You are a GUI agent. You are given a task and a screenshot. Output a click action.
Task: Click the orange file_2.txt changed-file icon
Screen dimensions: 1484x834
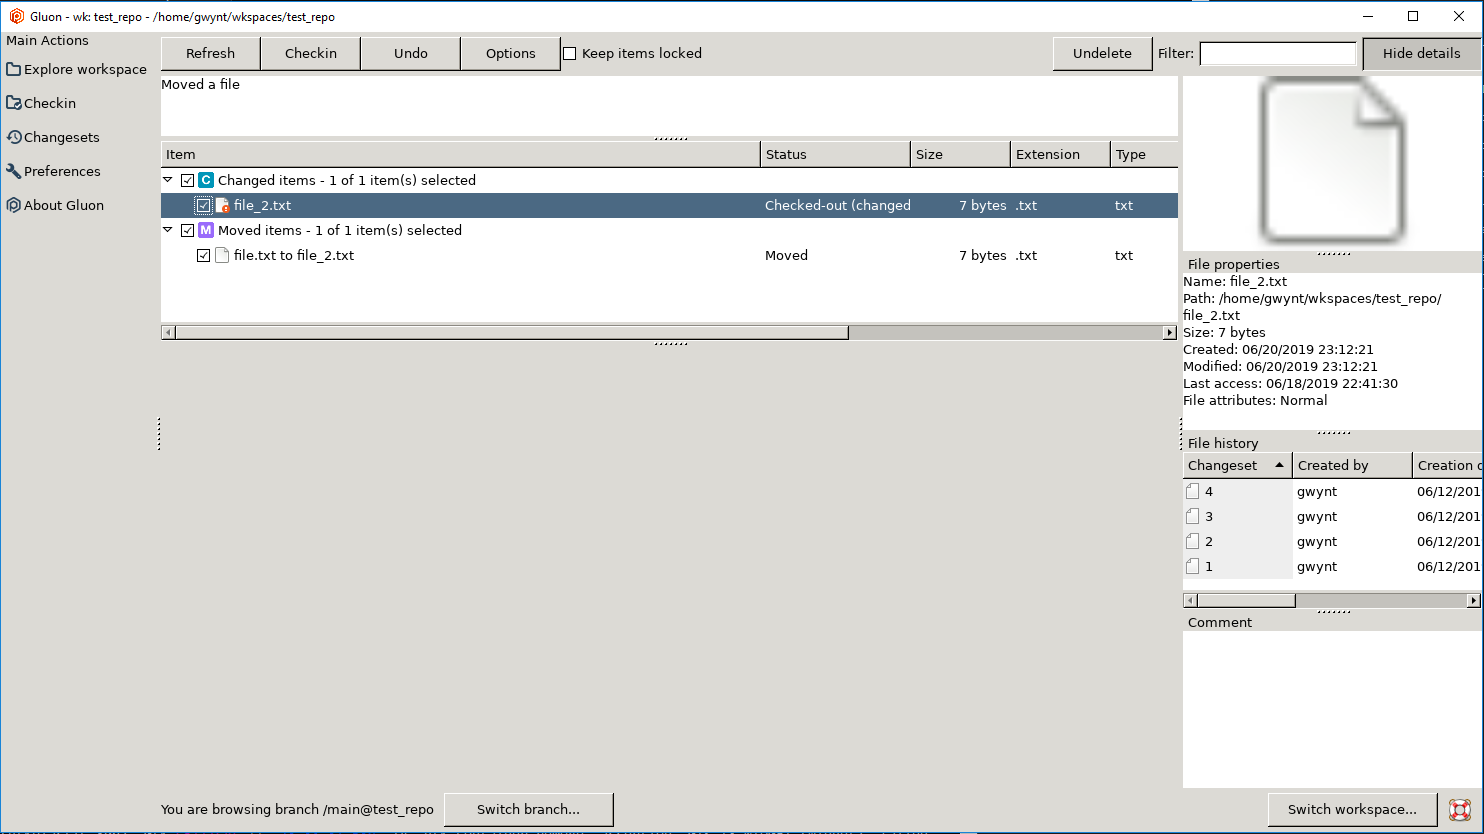(x=222, y=205)
